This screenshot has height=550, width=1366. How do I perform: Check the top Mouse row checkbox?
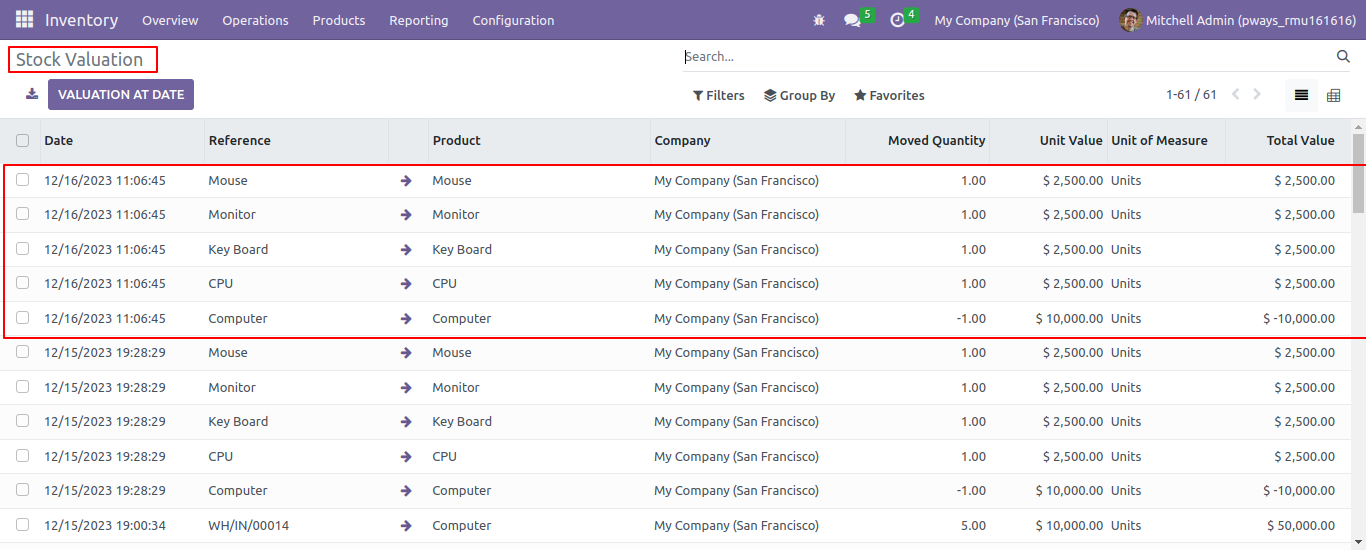coord(23,180)
